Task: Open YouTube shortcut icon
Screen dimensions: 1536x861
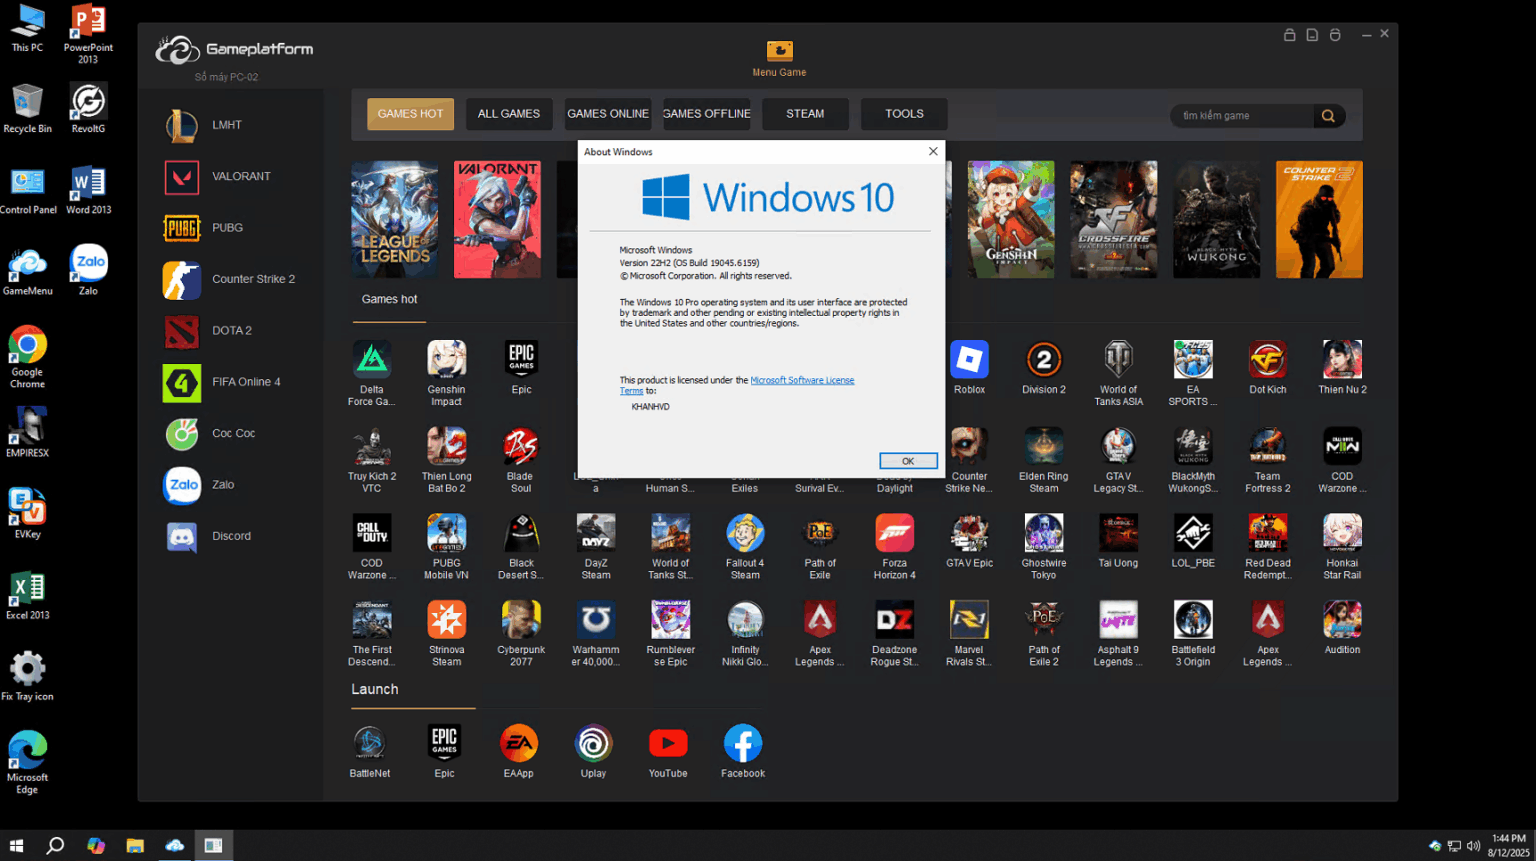Action: click(668, 745)
